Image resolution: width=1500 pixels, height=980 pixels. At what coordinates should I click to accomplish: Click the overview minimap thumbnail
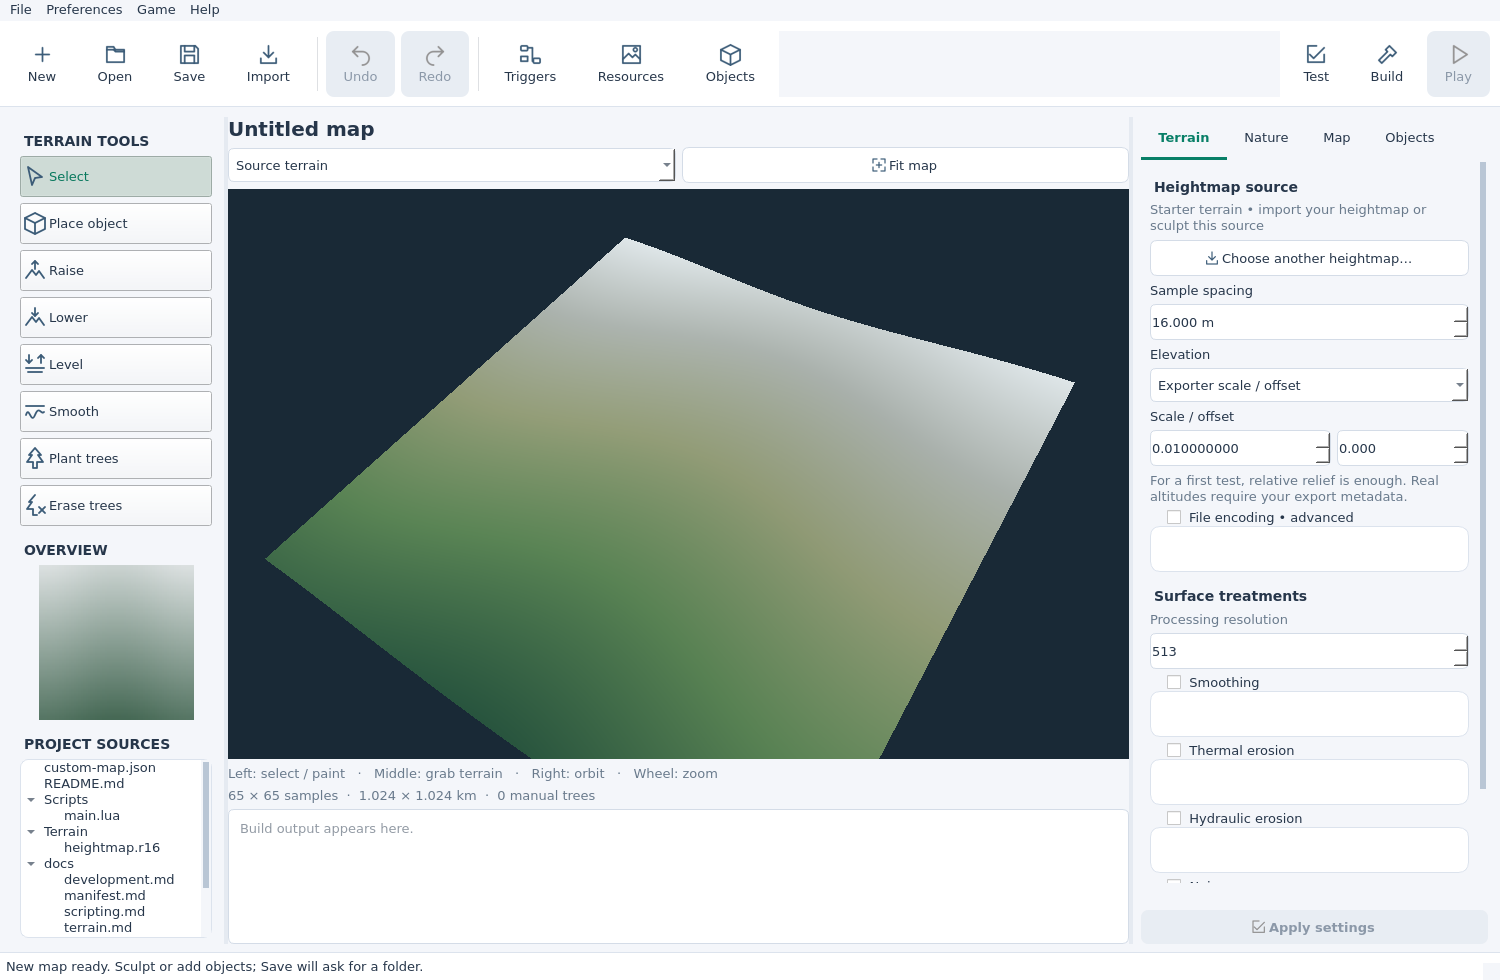point(116,642)
